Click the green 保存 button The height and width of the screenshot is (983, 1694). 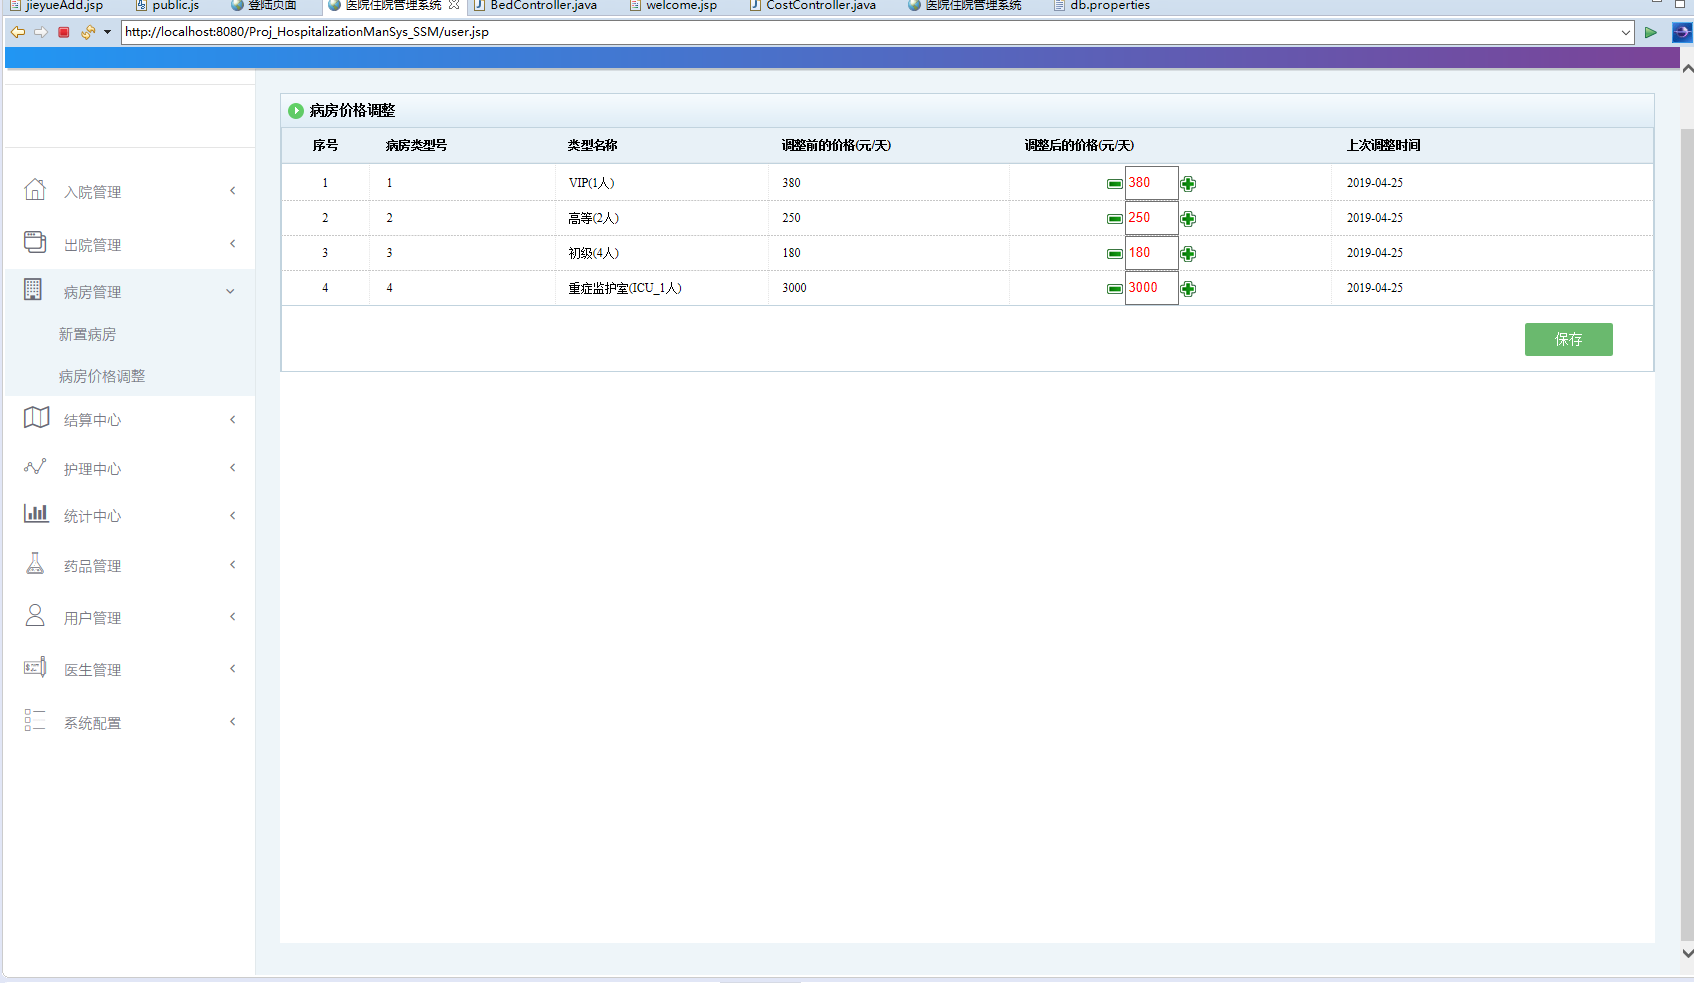coord(1568,340)
